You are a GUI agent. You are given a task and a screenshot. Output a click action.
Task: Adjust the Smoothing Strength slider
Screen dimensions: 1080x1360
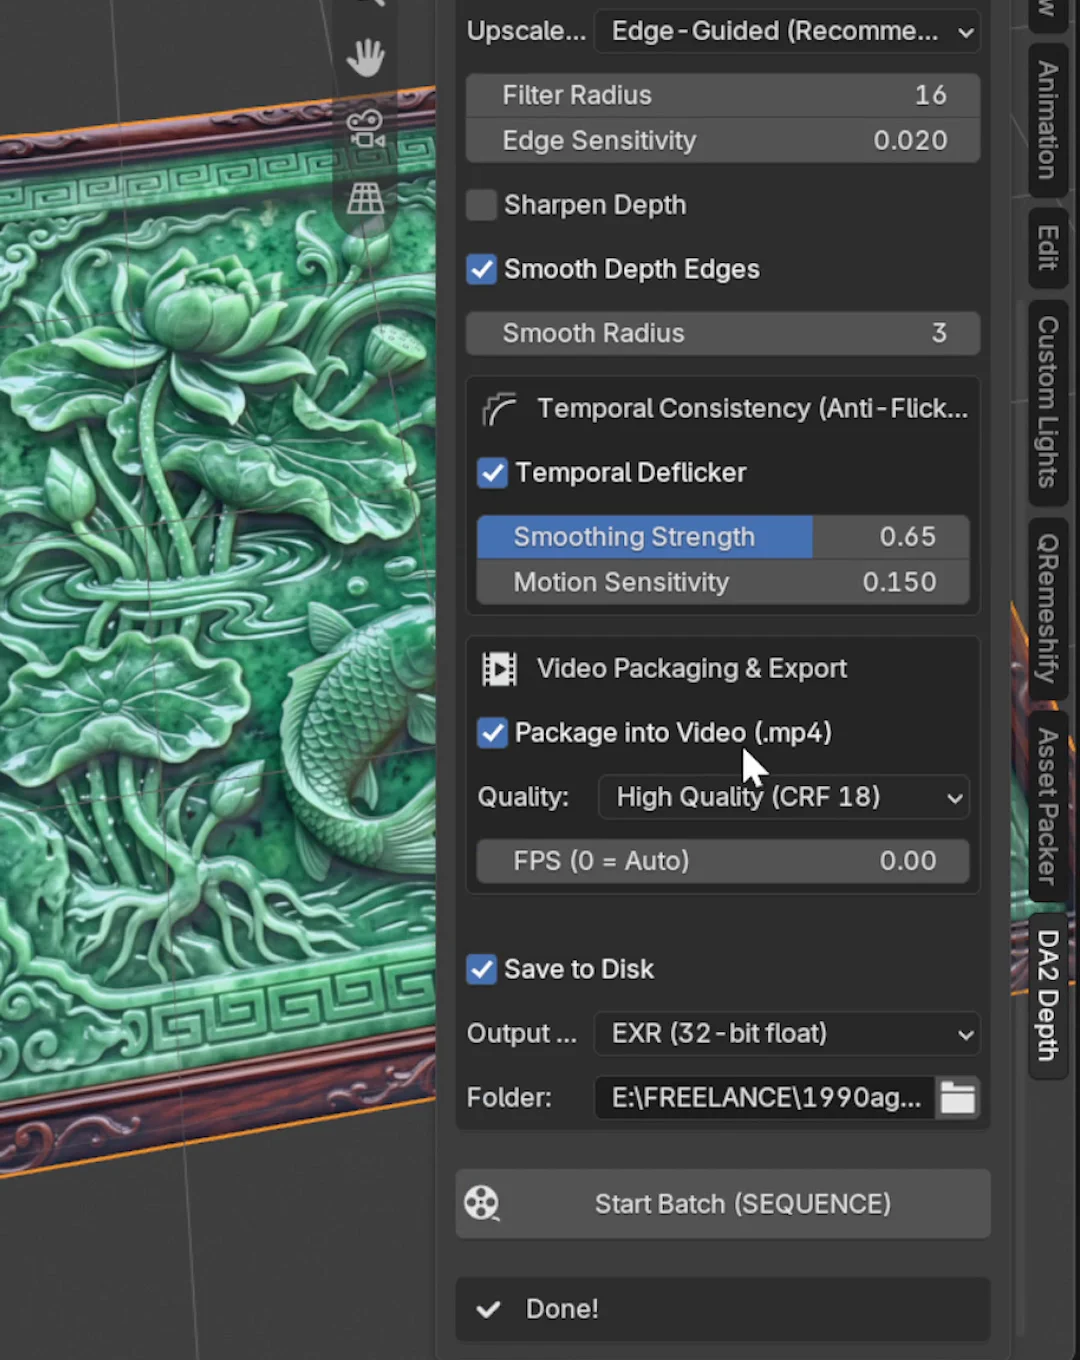tap(723, 537)
